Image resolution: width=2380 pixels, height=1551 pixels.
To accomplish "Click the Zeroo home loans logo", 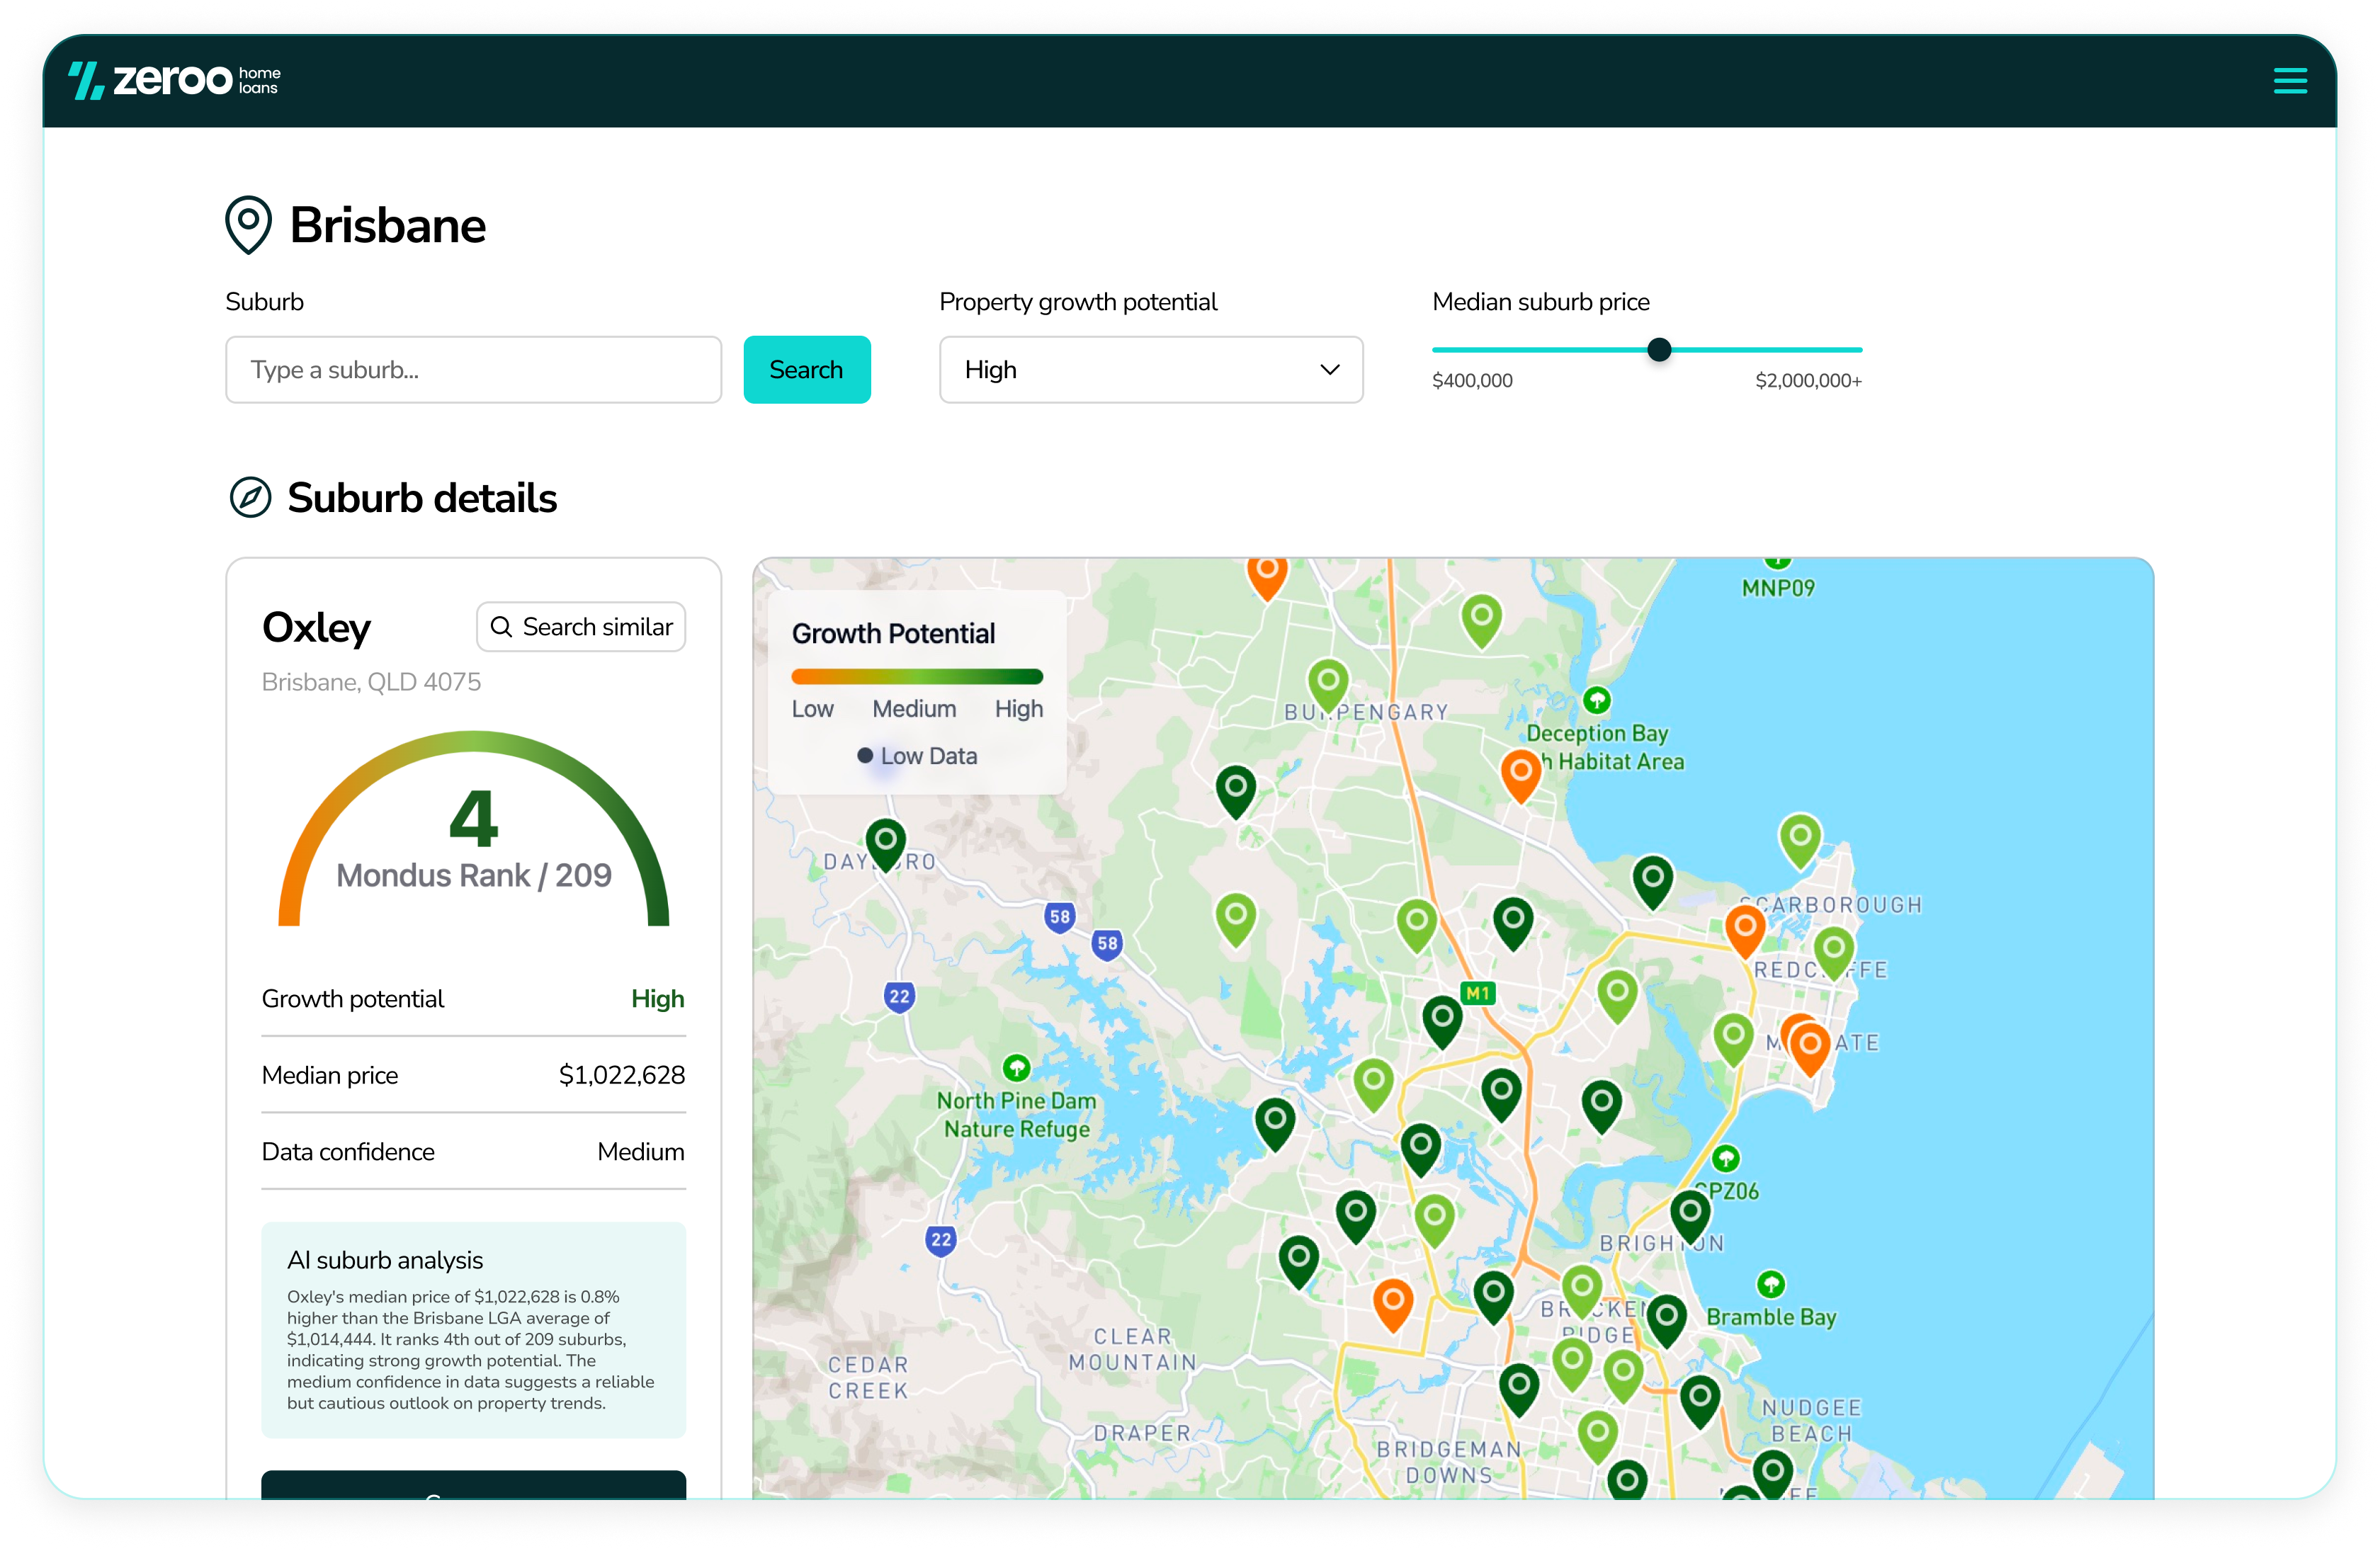I will (x=174, y=80).
